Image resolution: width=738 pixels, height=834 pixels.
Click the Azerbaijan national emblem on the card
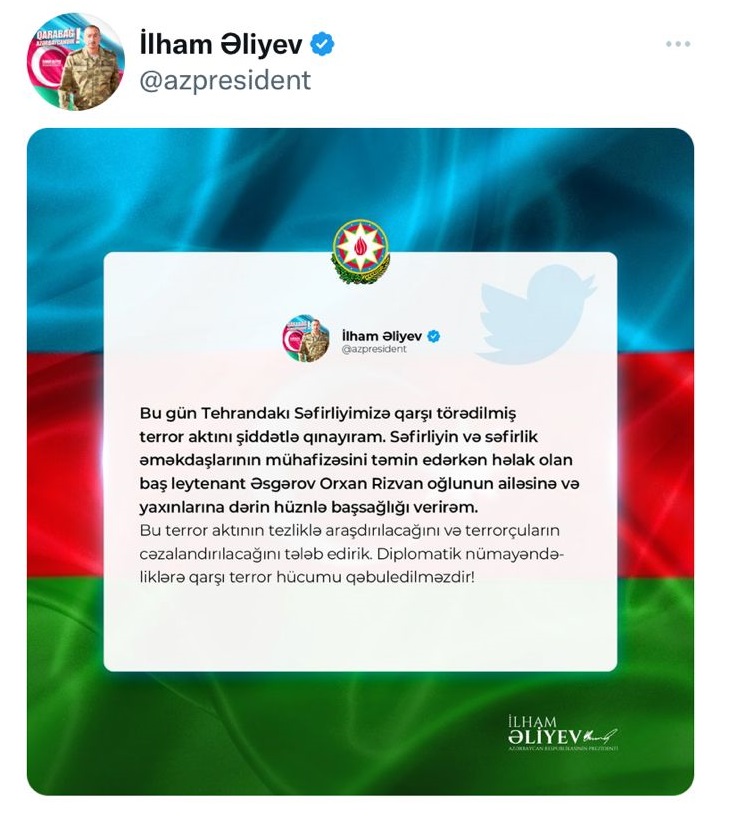pos(360,252)
